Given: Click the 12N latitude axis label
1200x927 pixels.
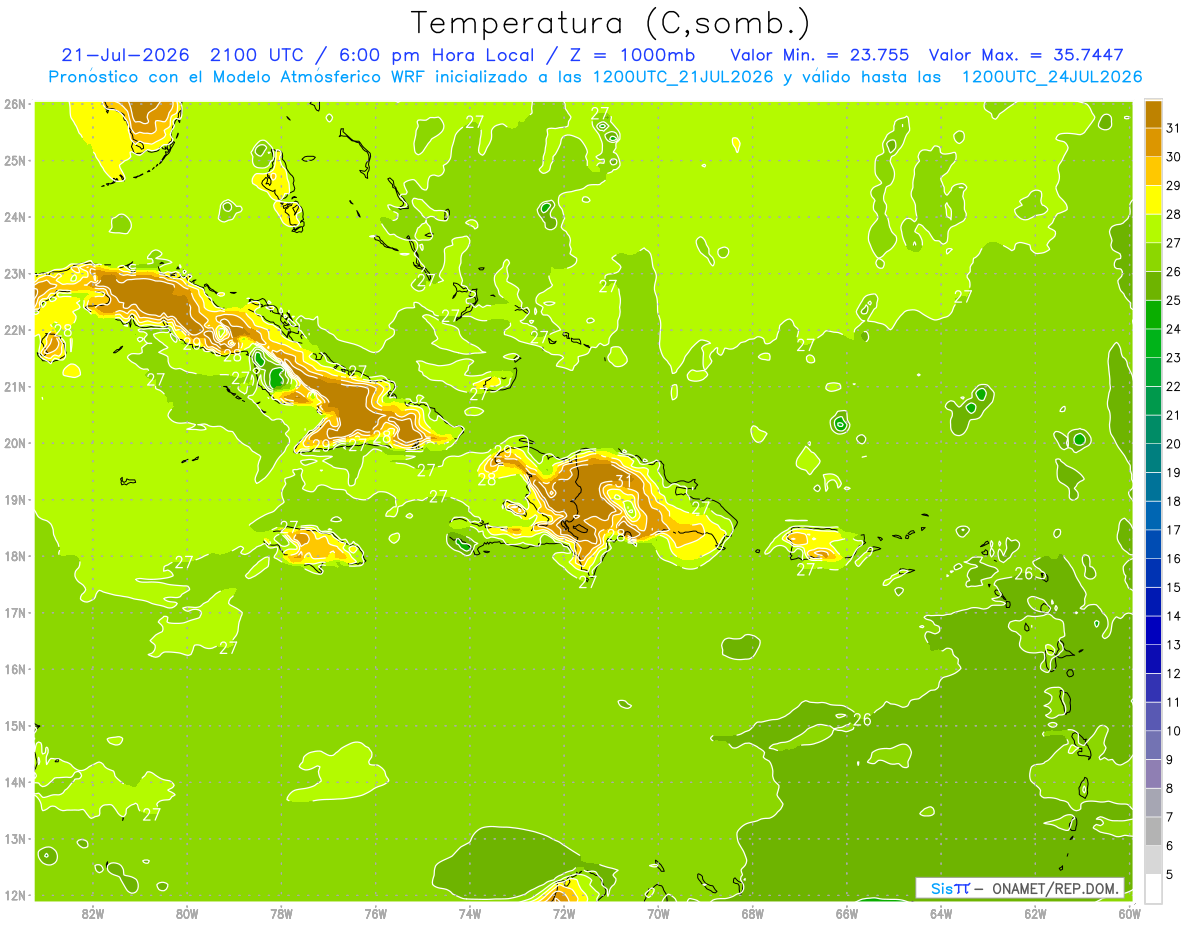Looking at the screenshot, I should (15, 895).
